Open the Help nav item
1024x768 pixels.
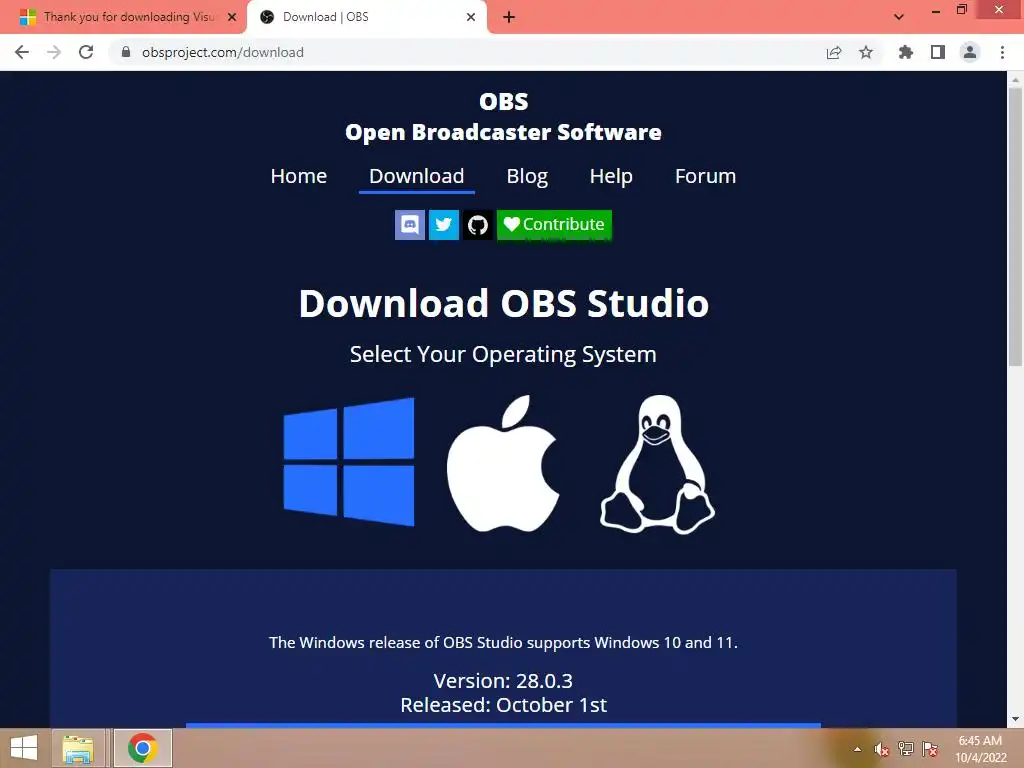(x=611, y=176)
